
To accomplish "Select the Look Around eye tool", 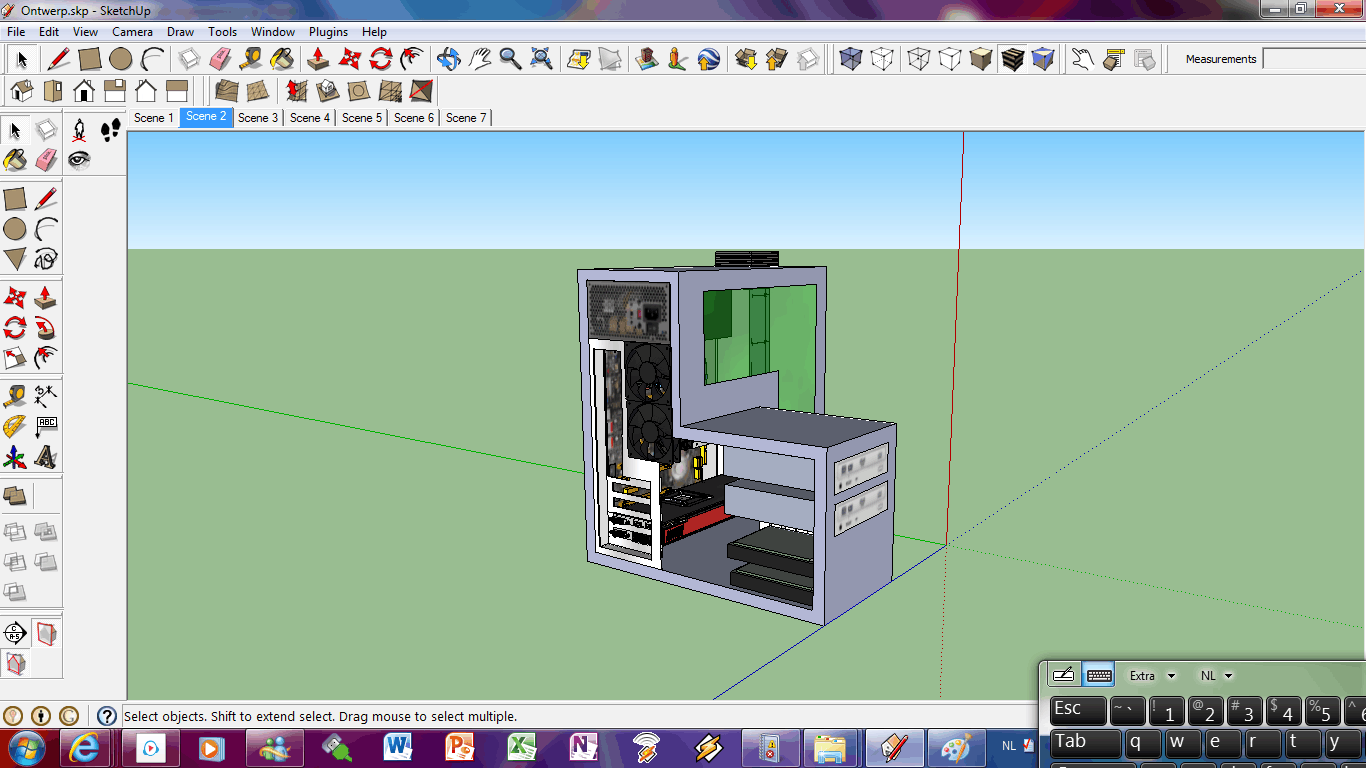I will (x=80, y=160).
